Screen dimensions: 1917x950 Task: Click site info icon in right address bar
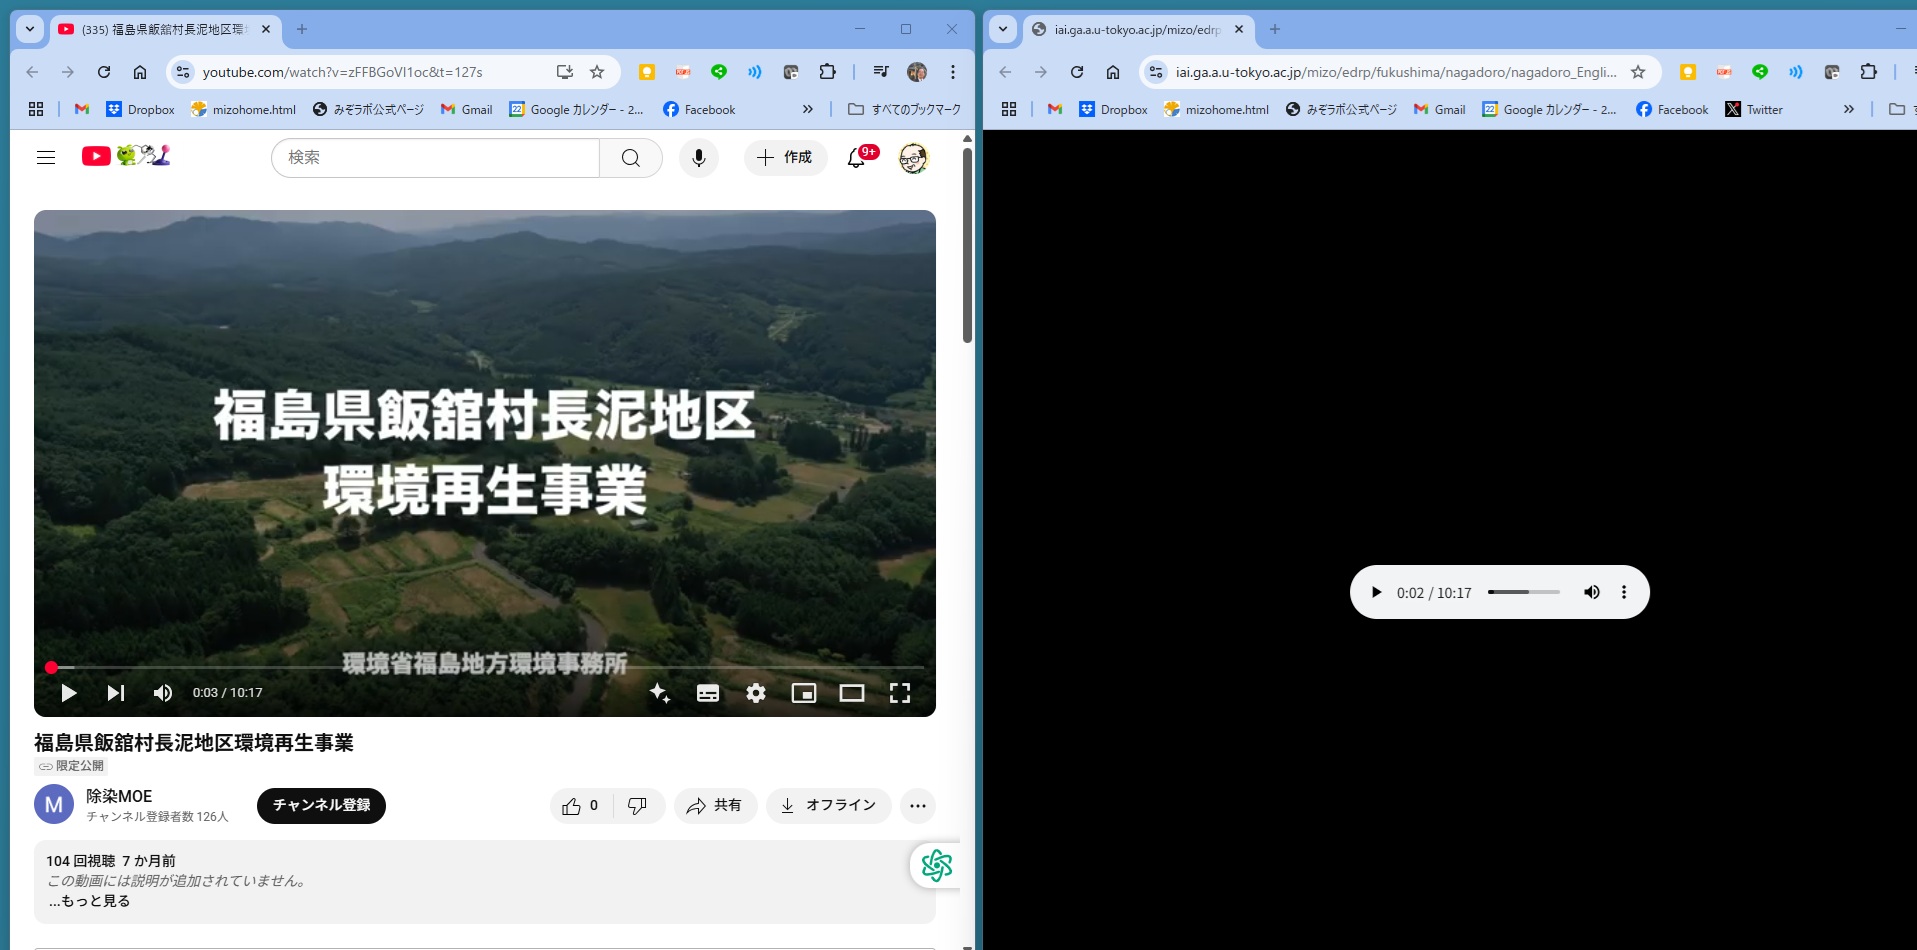[x=1156, y=72]
